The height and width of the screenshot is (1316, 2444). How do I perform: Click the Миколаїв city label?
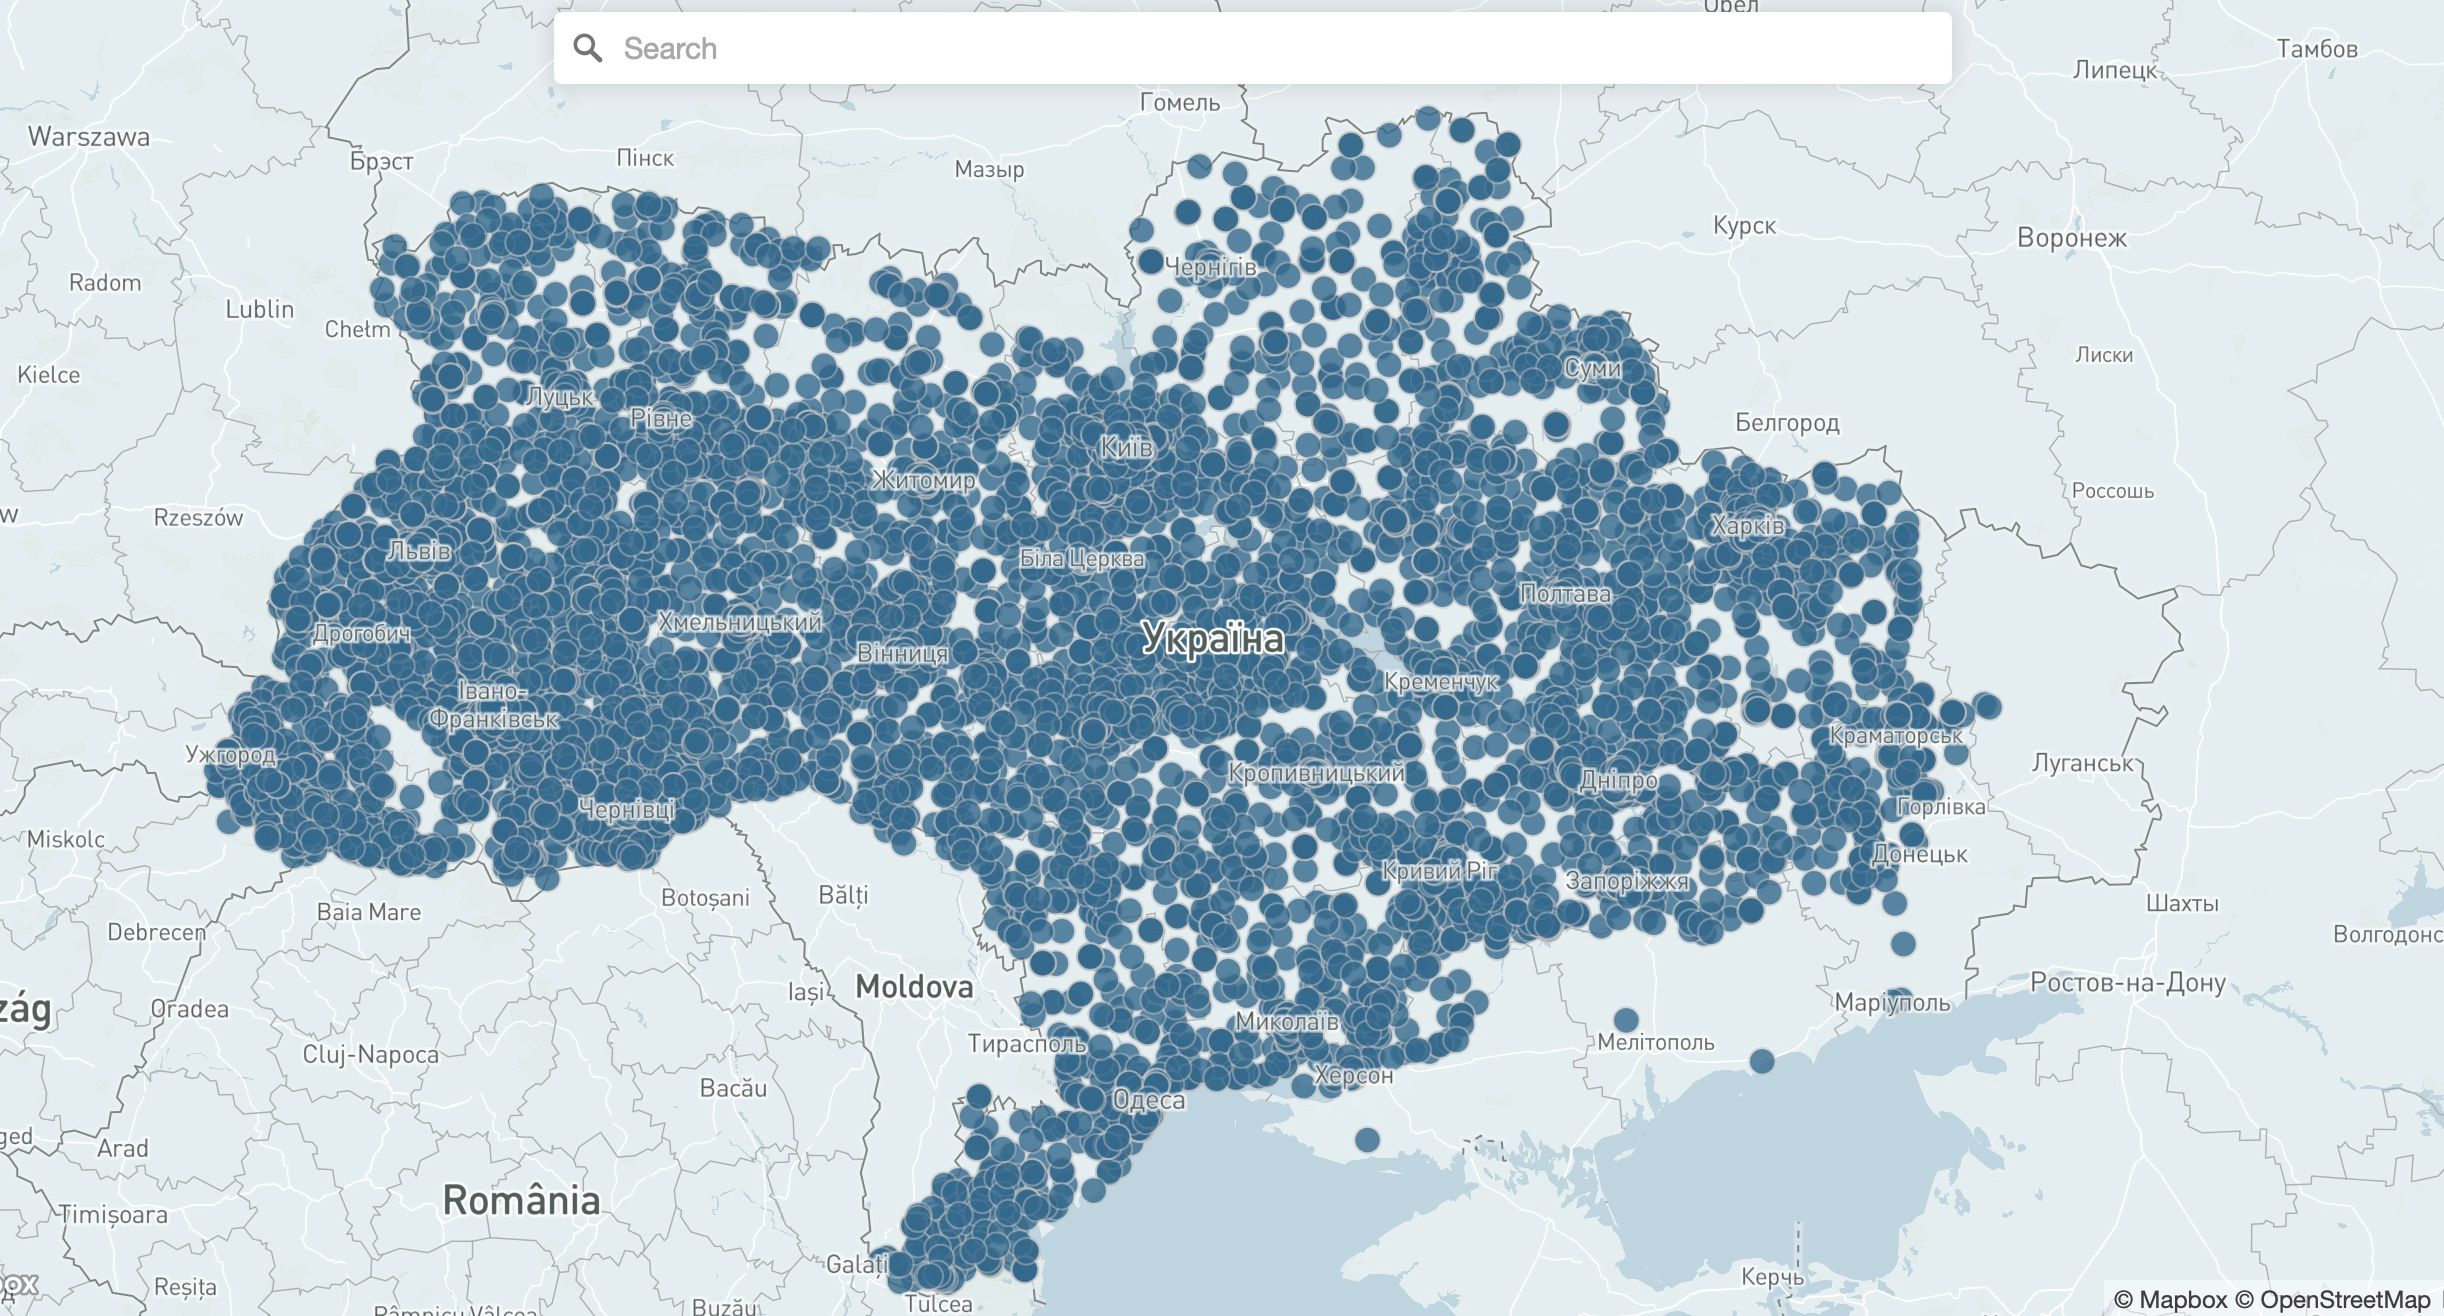pos(1287,1022)
